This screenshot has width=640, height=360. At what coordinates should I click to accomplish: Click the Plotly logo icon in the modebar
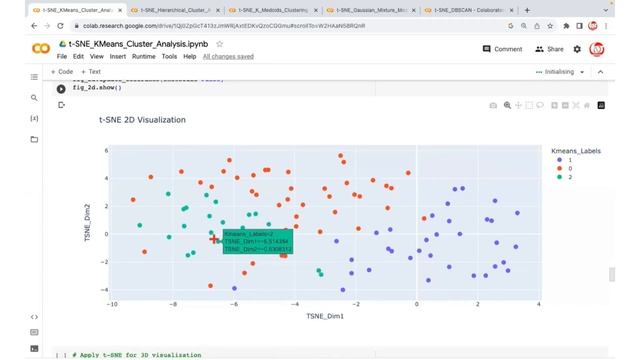point(601,105)
